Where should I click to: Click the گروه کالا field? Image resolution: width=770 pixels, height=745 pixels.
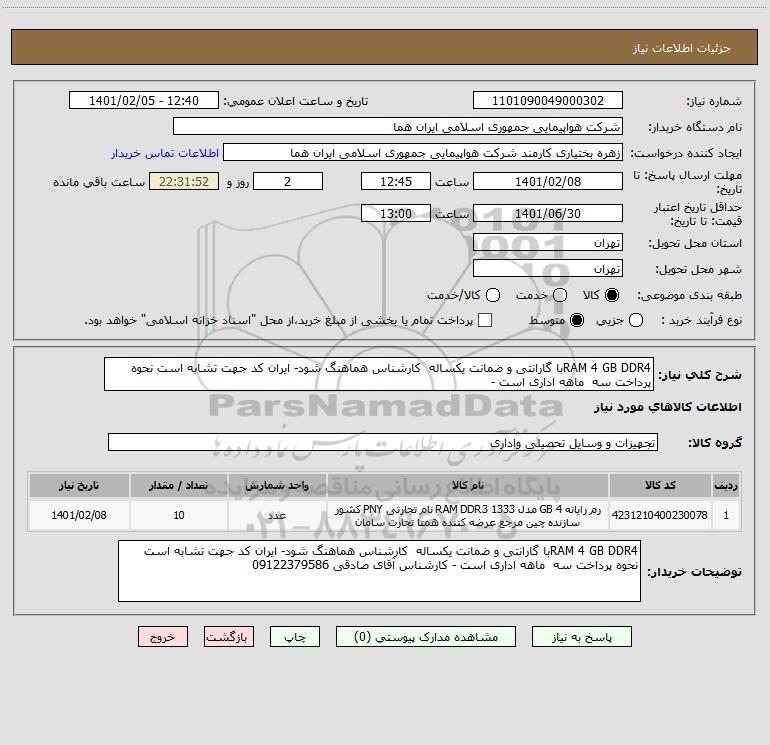(383, 442)
